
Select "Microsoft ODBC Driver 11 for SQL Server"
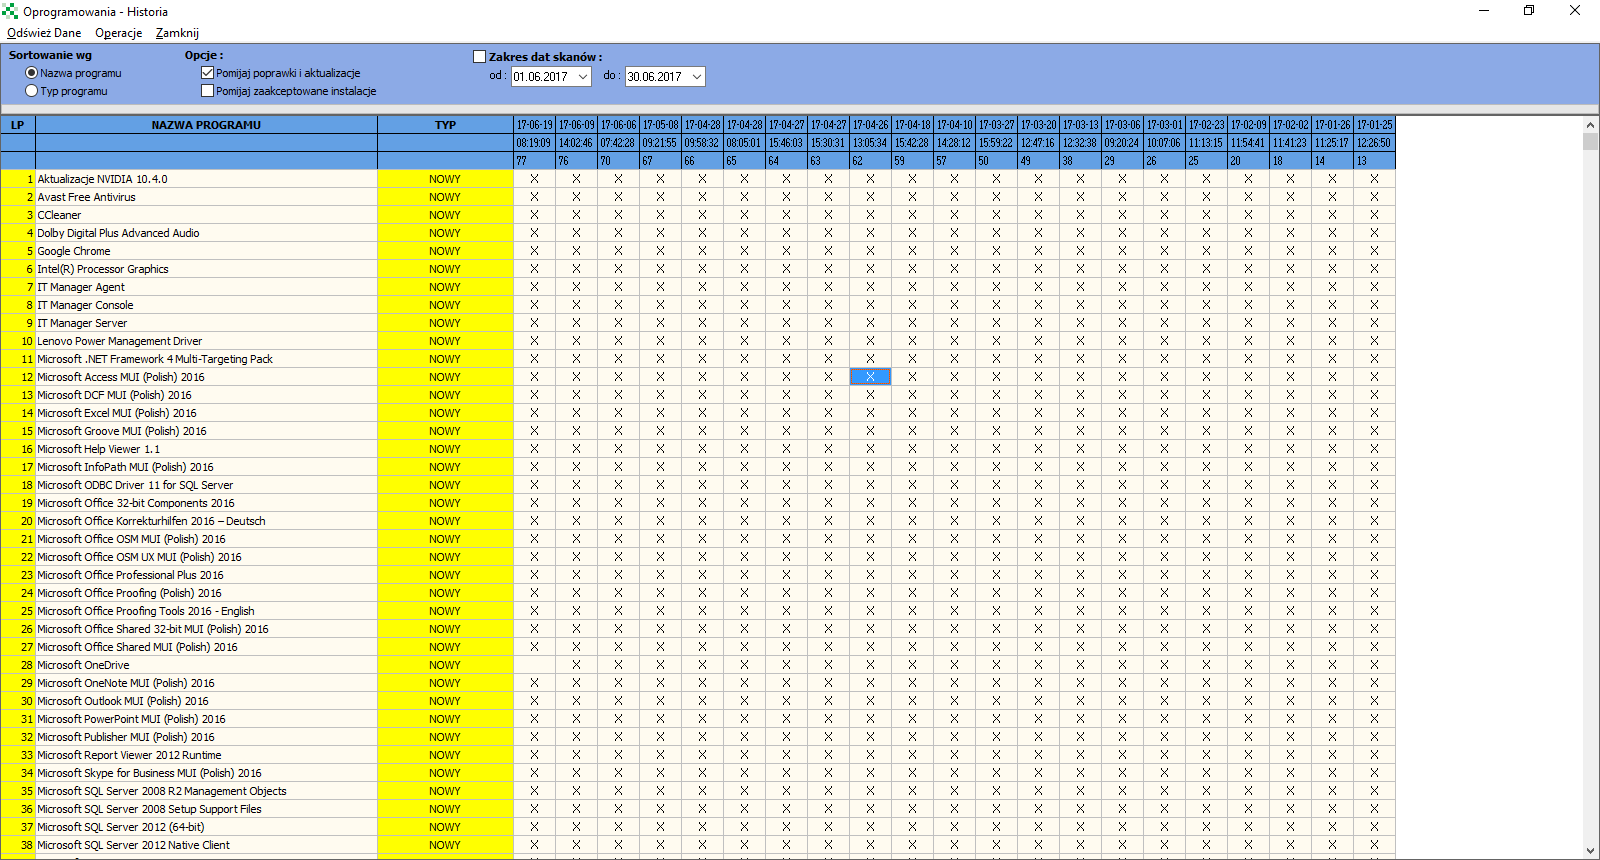(x=135, y=485)
